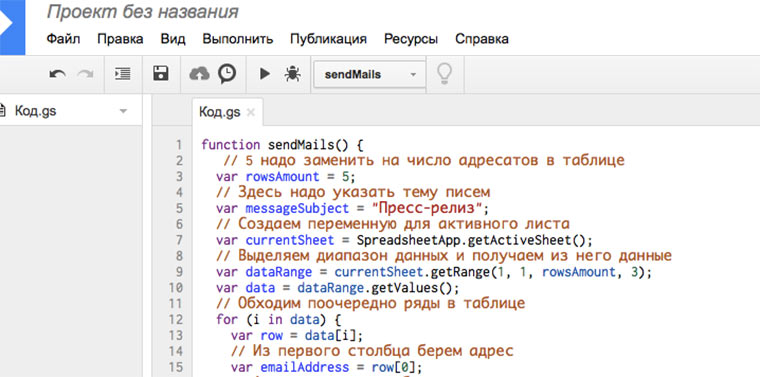Start debugging with bug icon
The image size is (760, 377).
pos(293,74)
